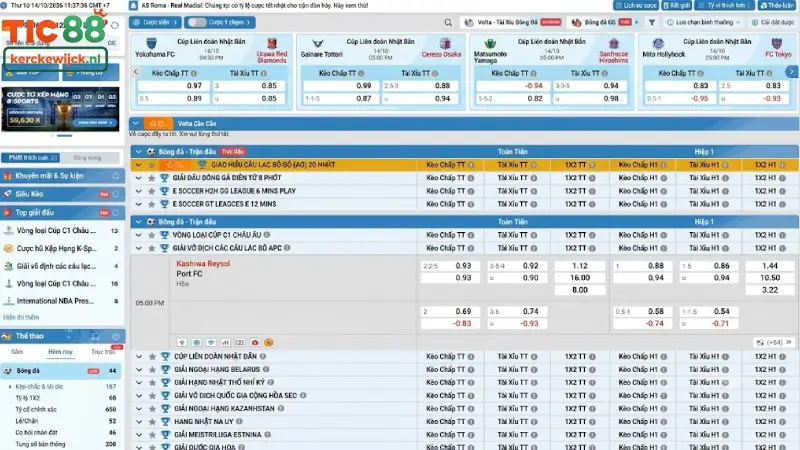The height and width of the screenshot is (450, 800).
Task: Toggle the Phiết thích cược option
Action: click(33, 158)
